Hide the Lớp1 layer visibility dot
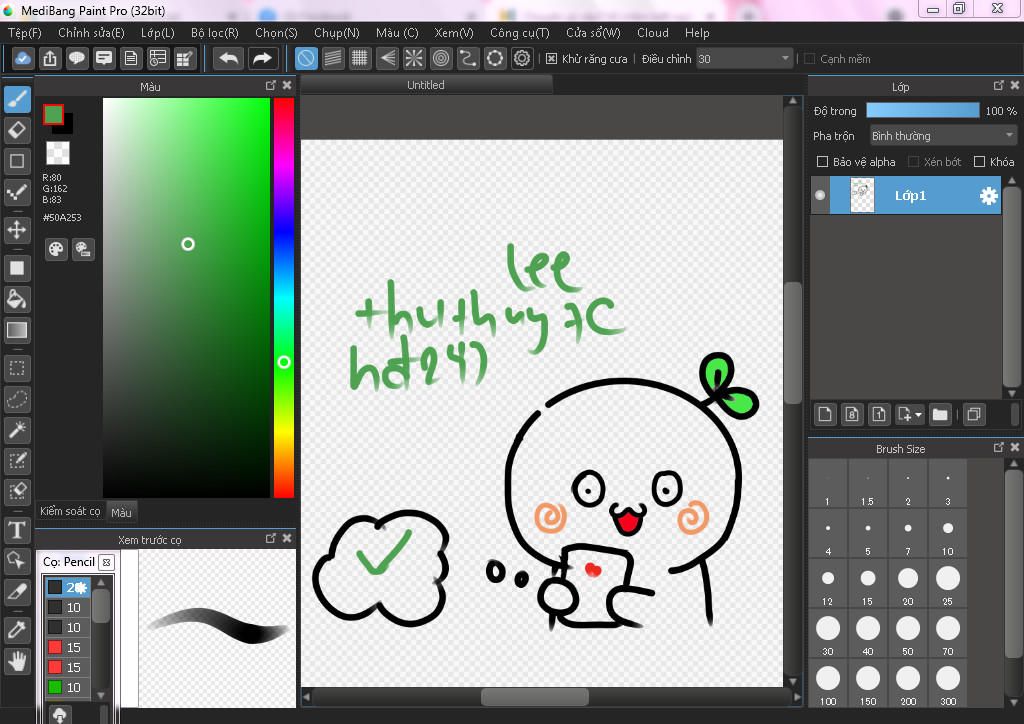This screenshot has width=1024, height=724. click(x=820, y=195)
